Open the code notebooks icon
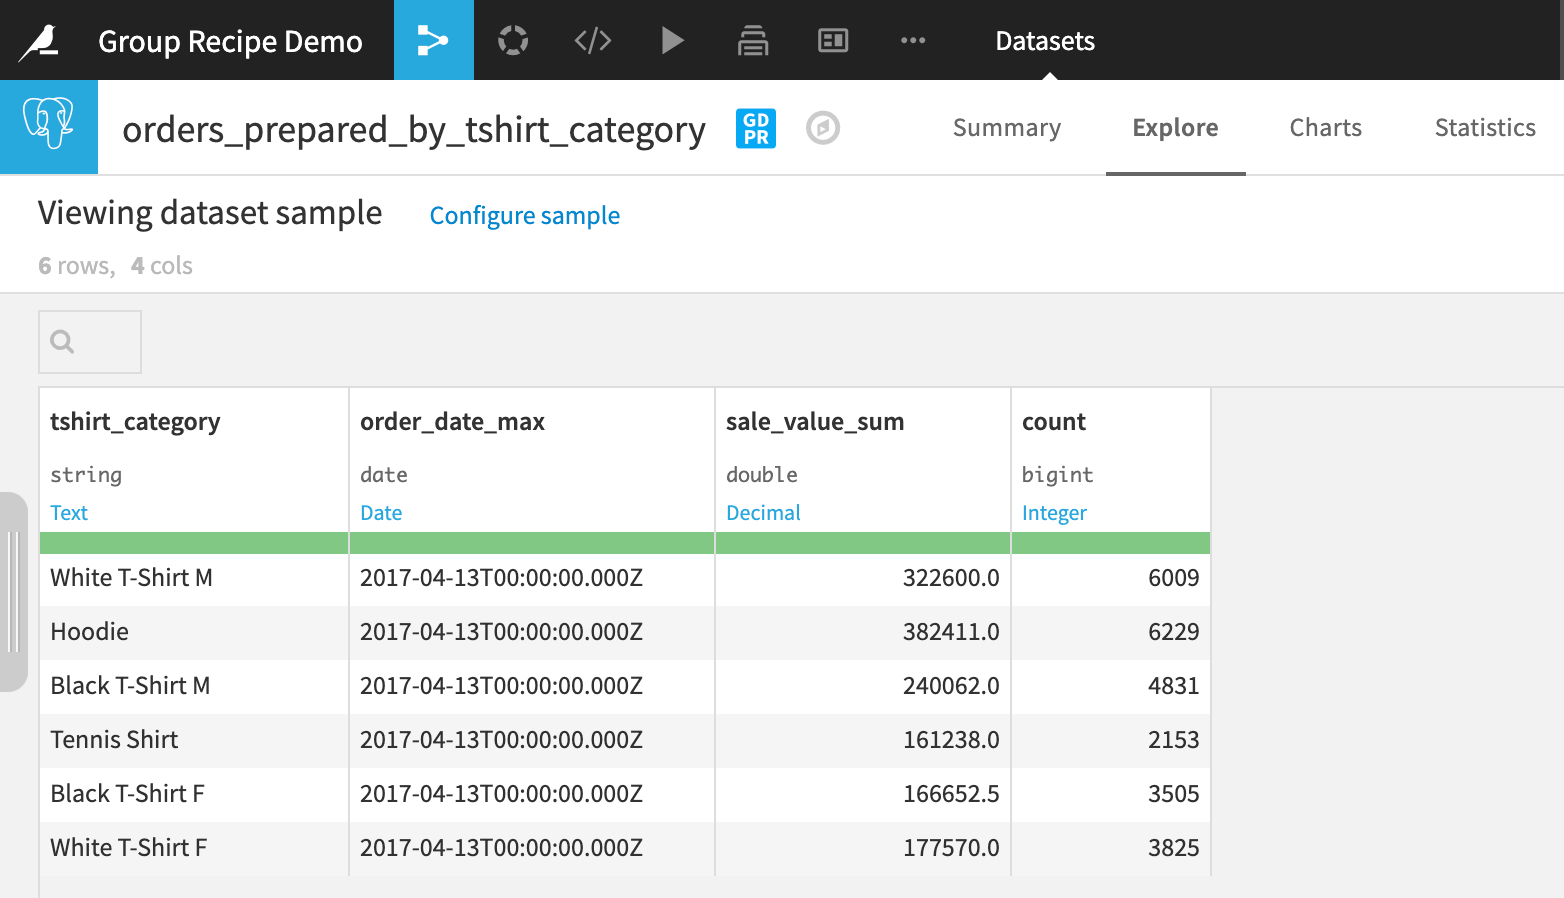The image size is (1564, 898). [x=592, y=40]
